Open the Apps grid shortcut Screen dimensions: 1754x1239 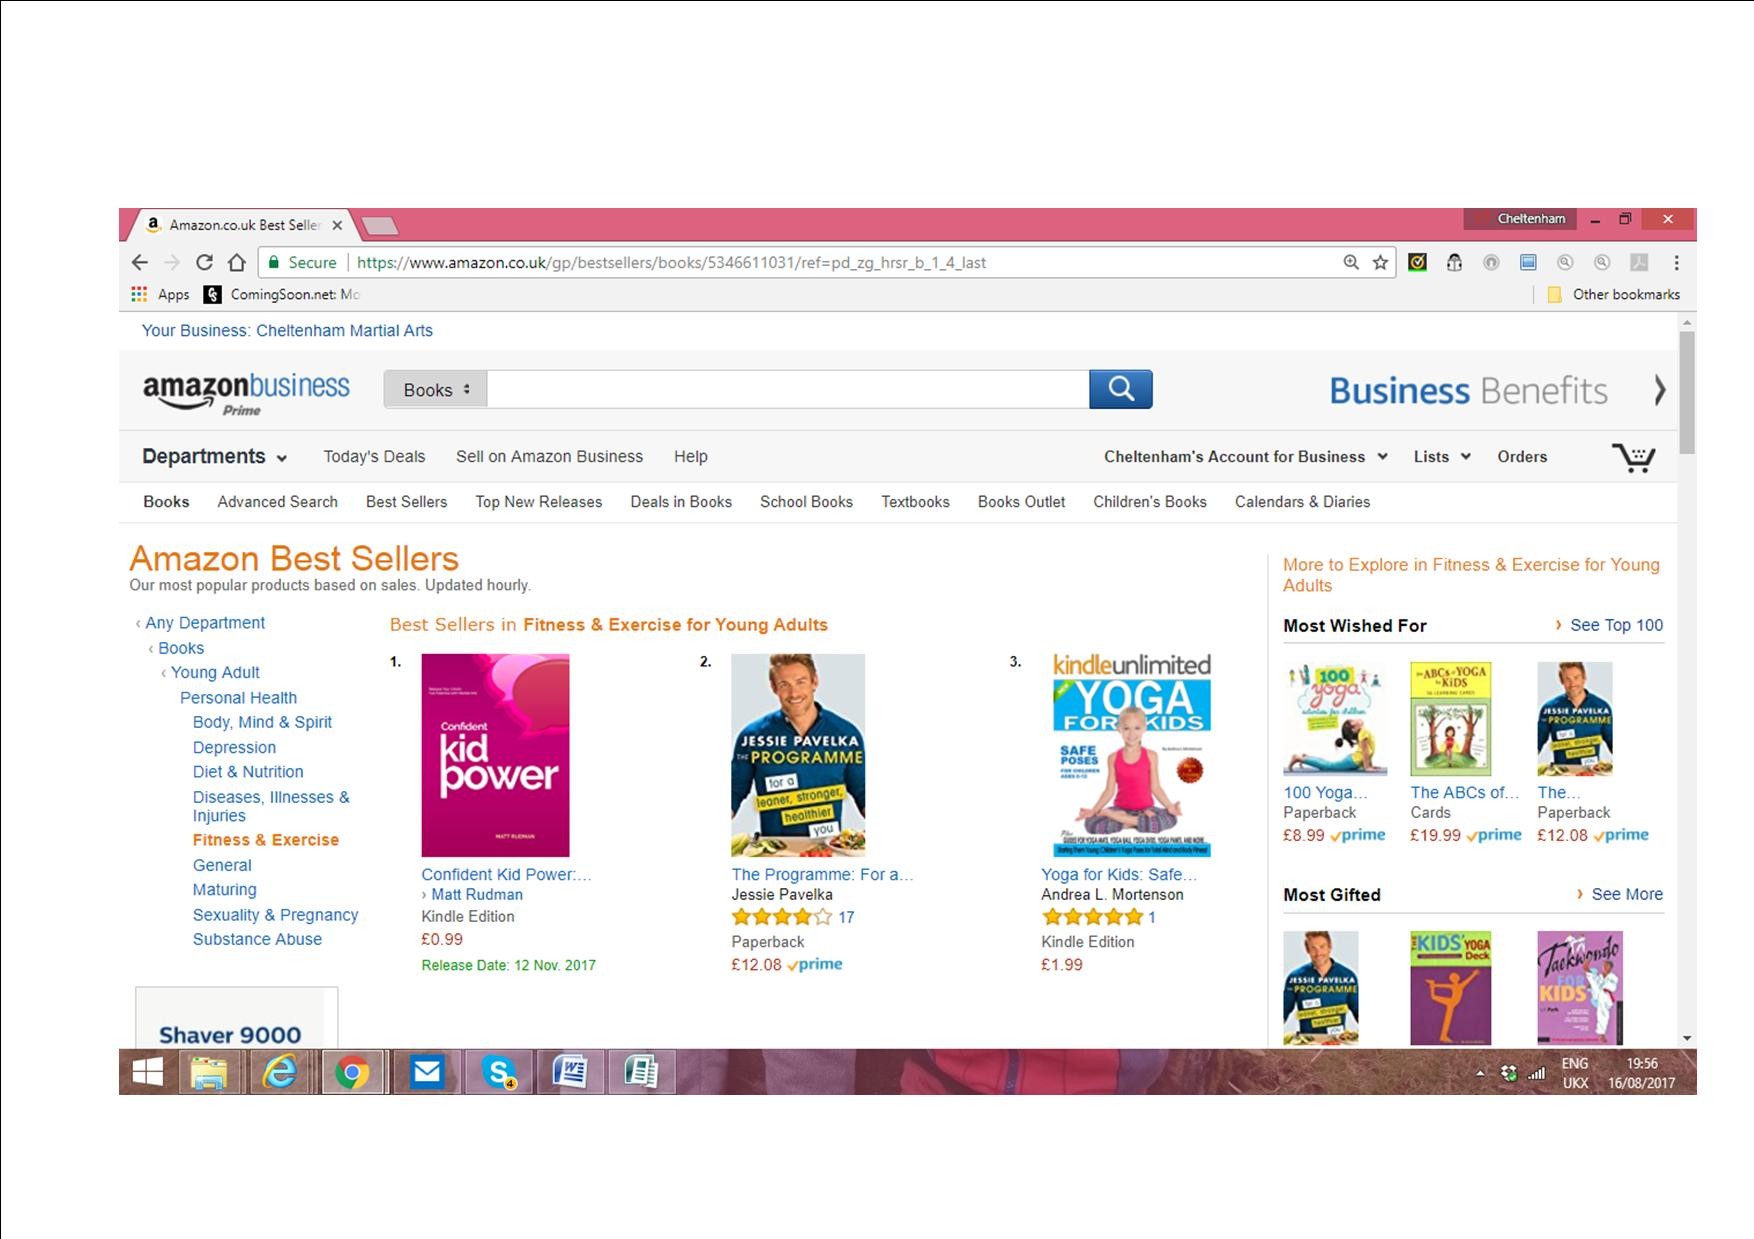pyautogui.click(x=160, y=294)
